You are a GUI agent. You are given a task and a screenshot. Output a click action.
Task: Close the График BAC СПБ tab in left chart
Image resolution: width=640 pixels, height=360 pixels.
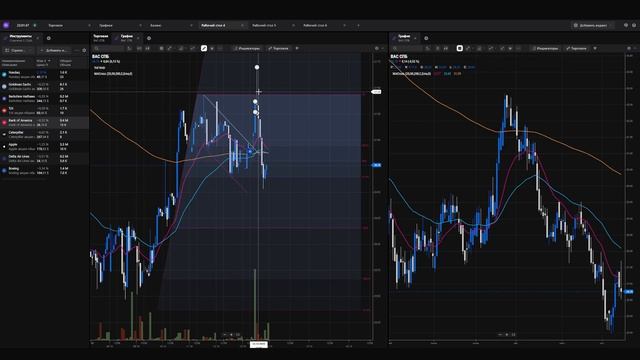pos(138,38)
